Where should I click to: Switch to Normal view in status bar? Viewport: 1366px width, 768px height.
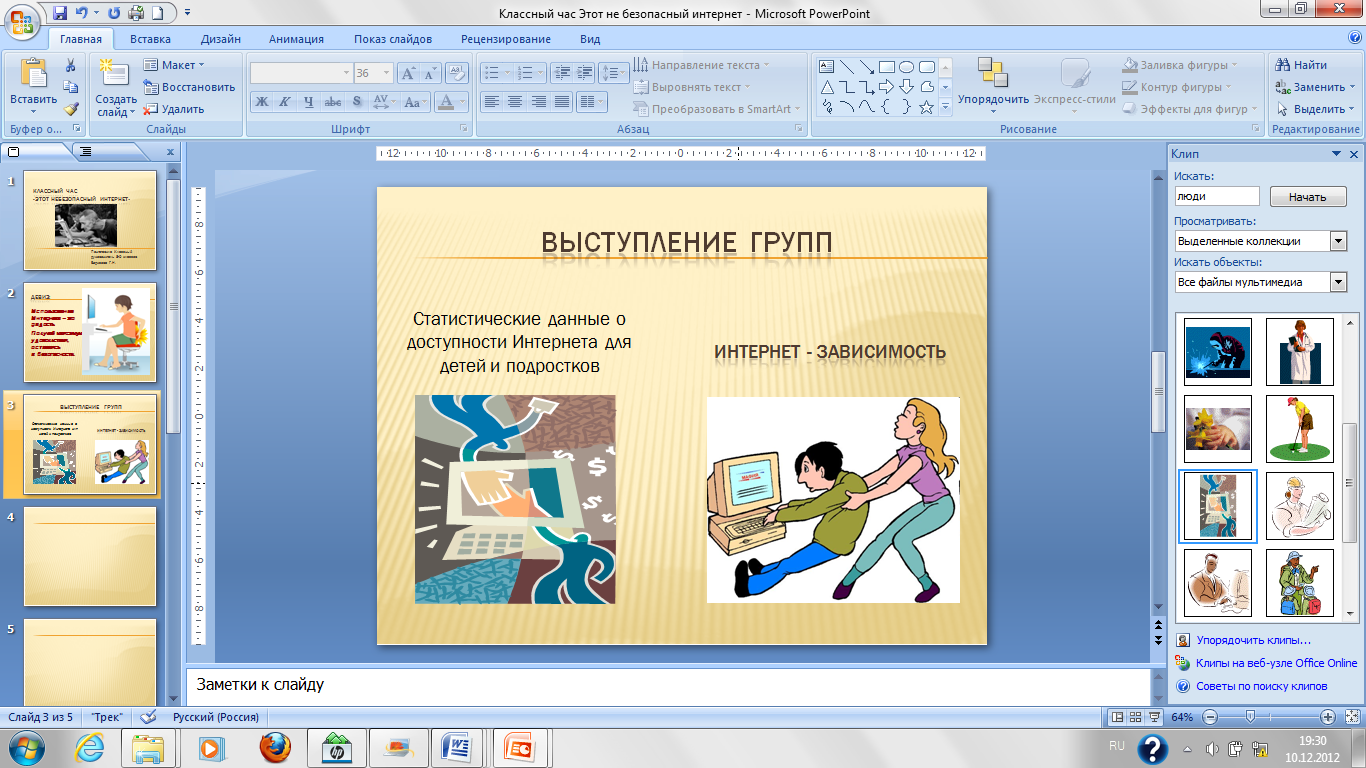coord(1117,717)
